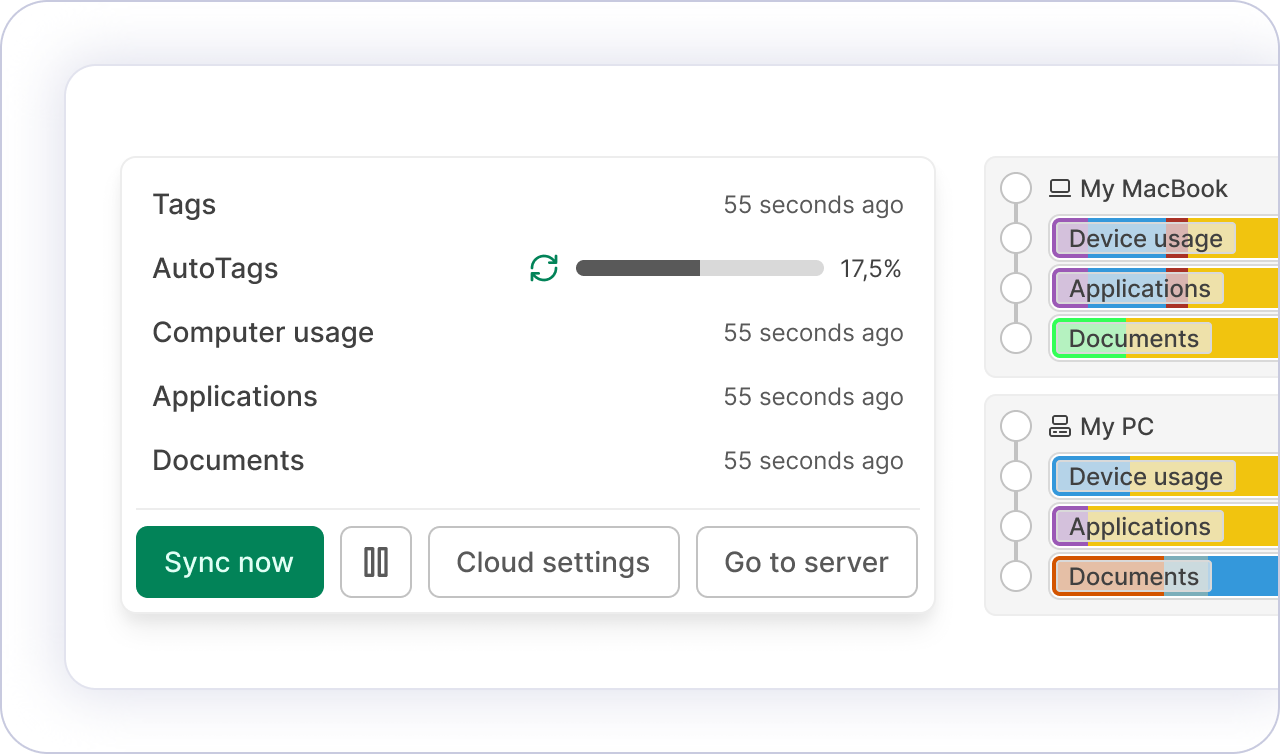Toggle circle next to PC Device usage
1280x754 pixels.
1016,476
